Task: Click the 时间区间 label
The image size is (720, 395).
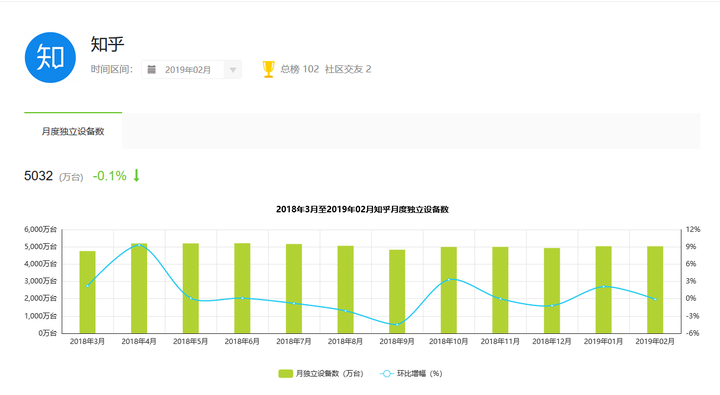Action: coord(112,69)
